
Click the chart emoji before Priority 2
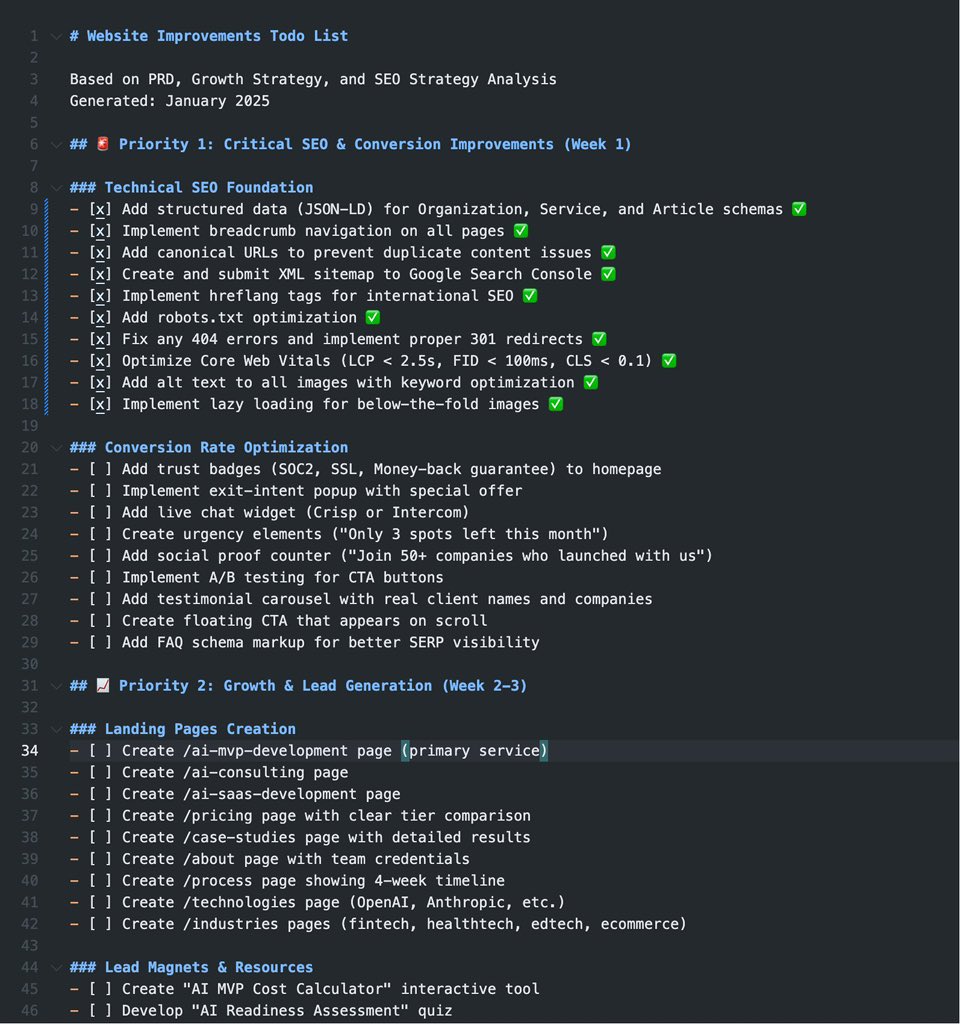pos(102,685)
